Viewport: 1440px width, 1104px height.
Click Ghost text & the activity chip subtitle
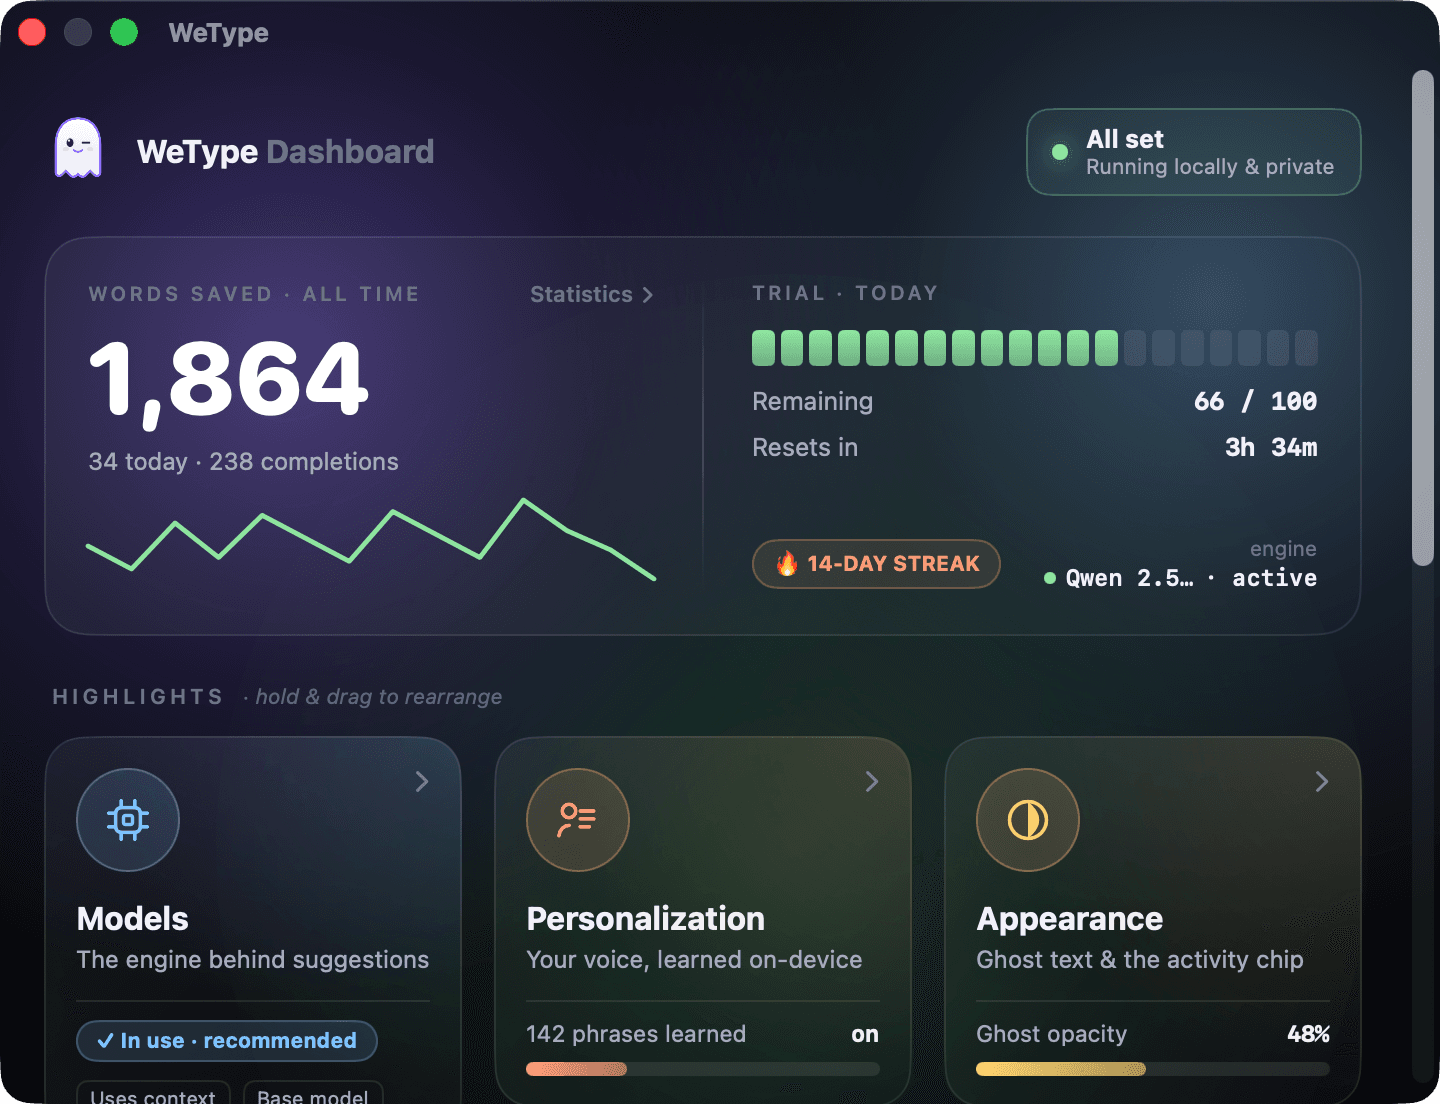pos(1140,960)
